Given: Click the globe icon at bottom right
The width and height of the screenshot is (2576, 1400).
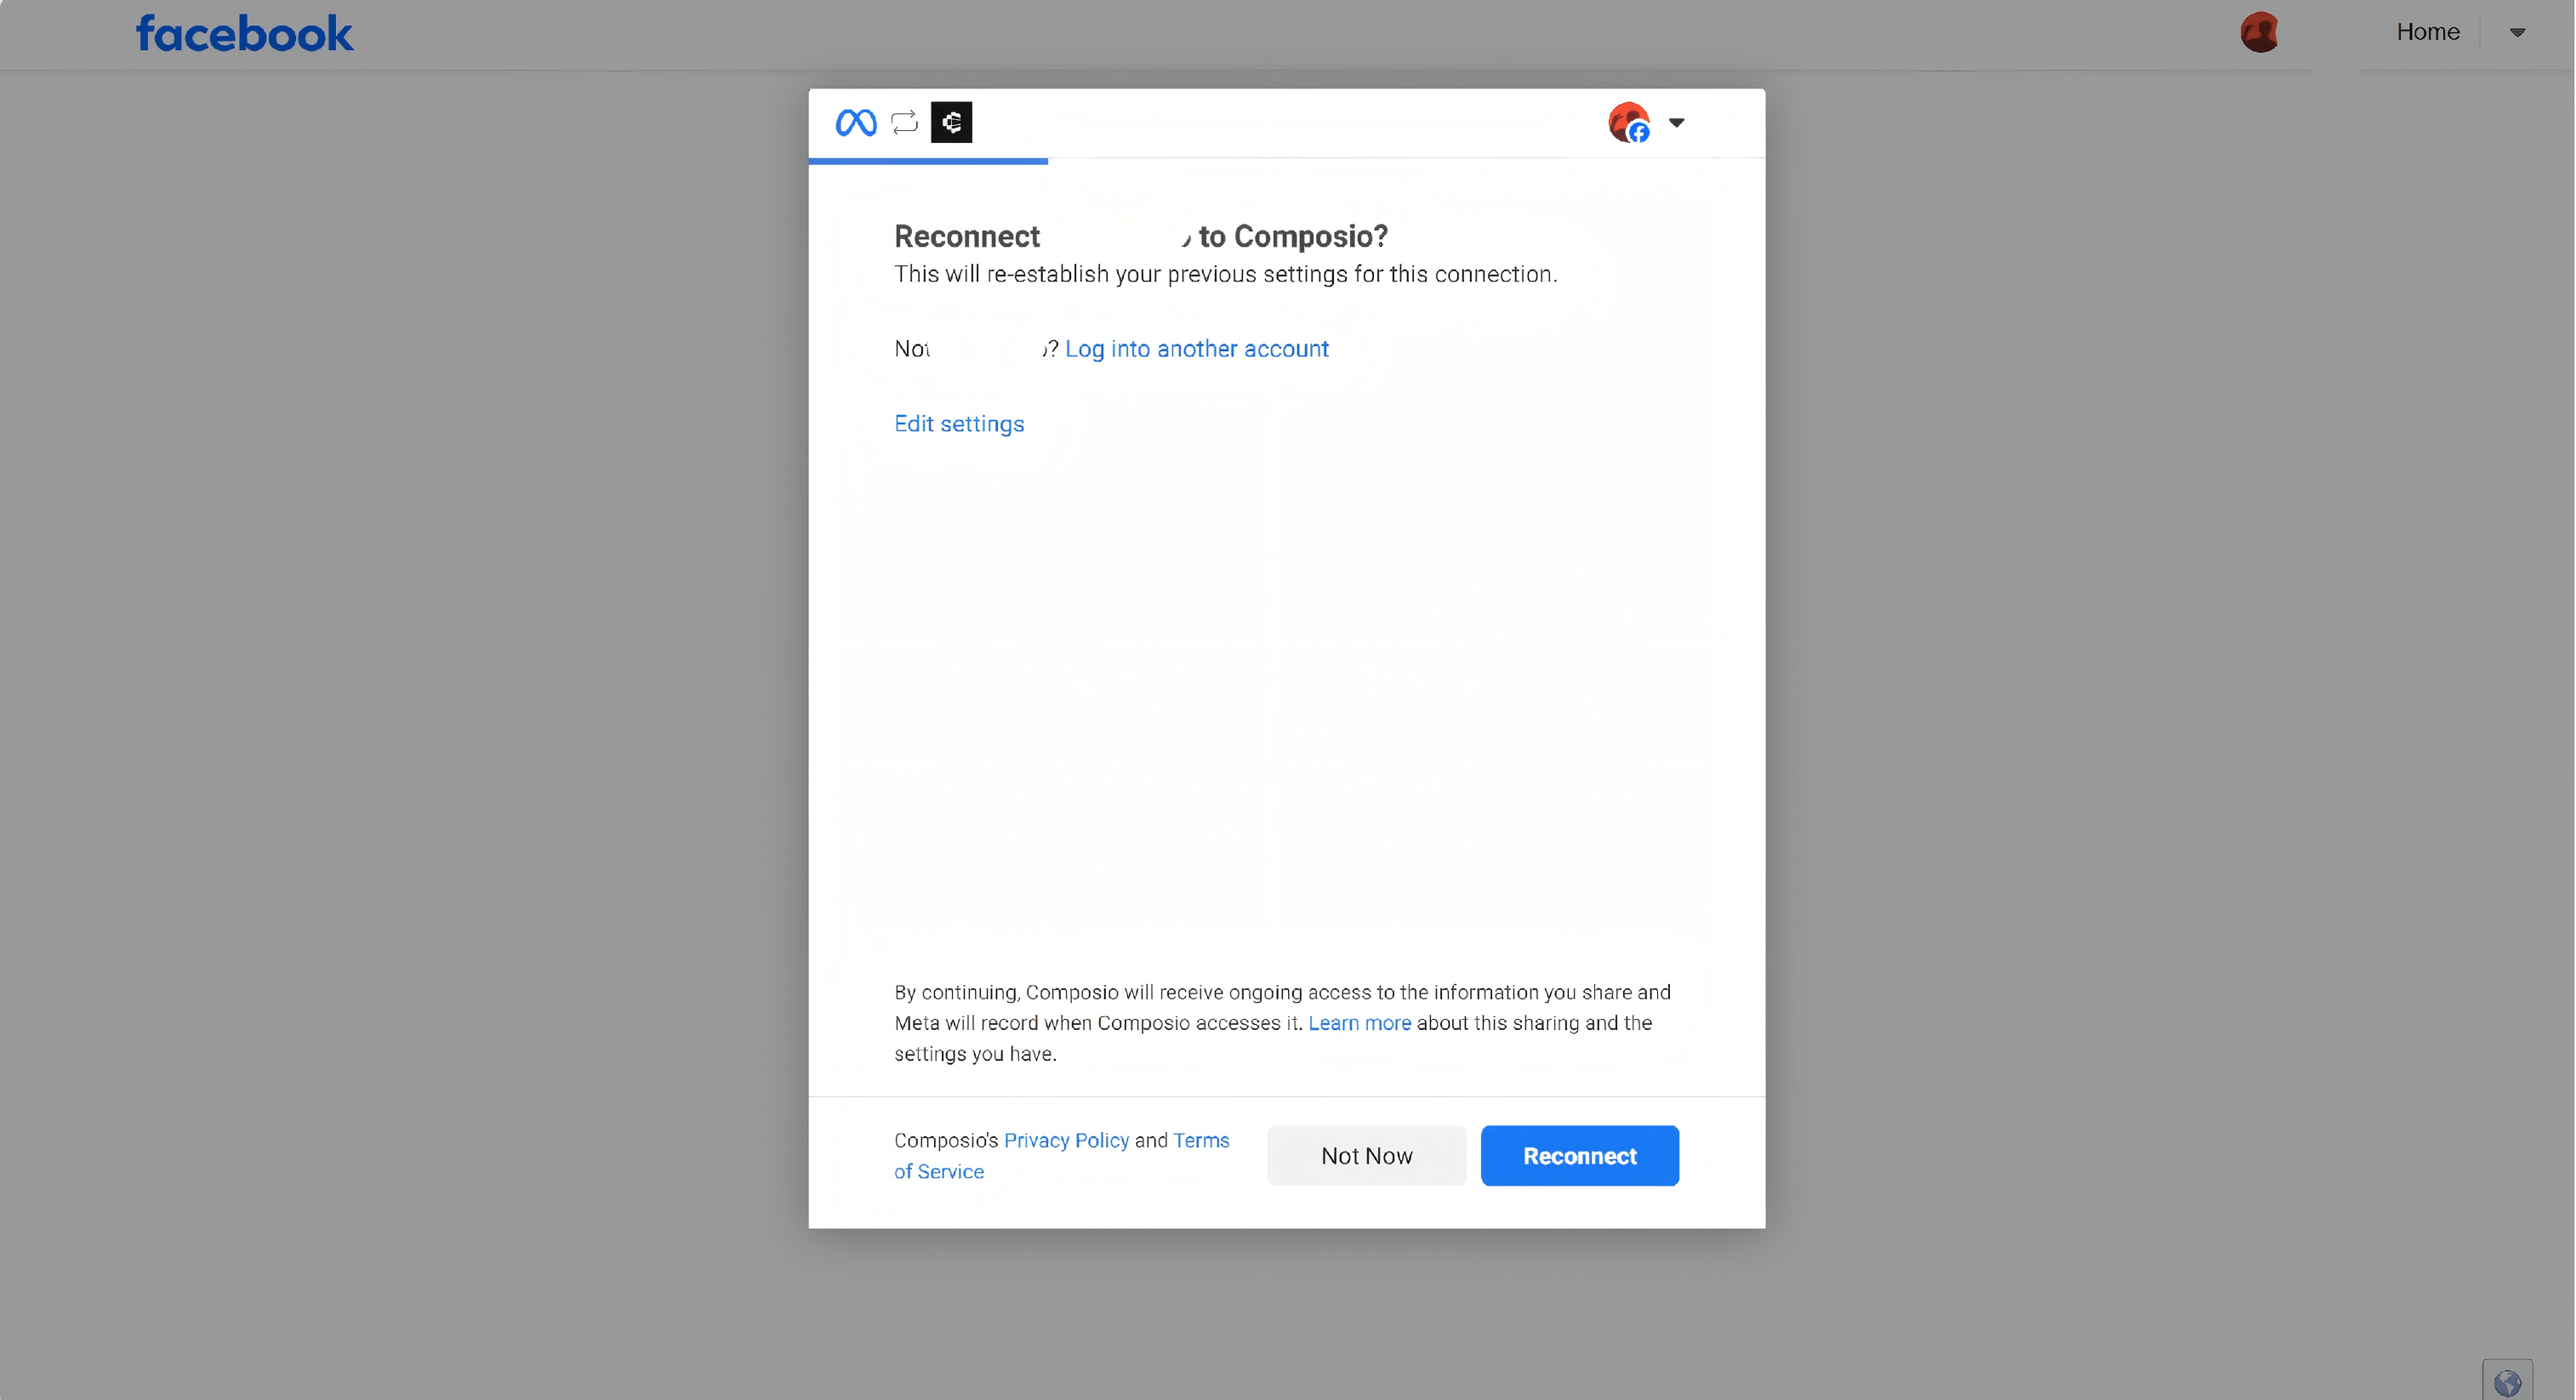Looking at the screenshot, I should point(2507,1382).
